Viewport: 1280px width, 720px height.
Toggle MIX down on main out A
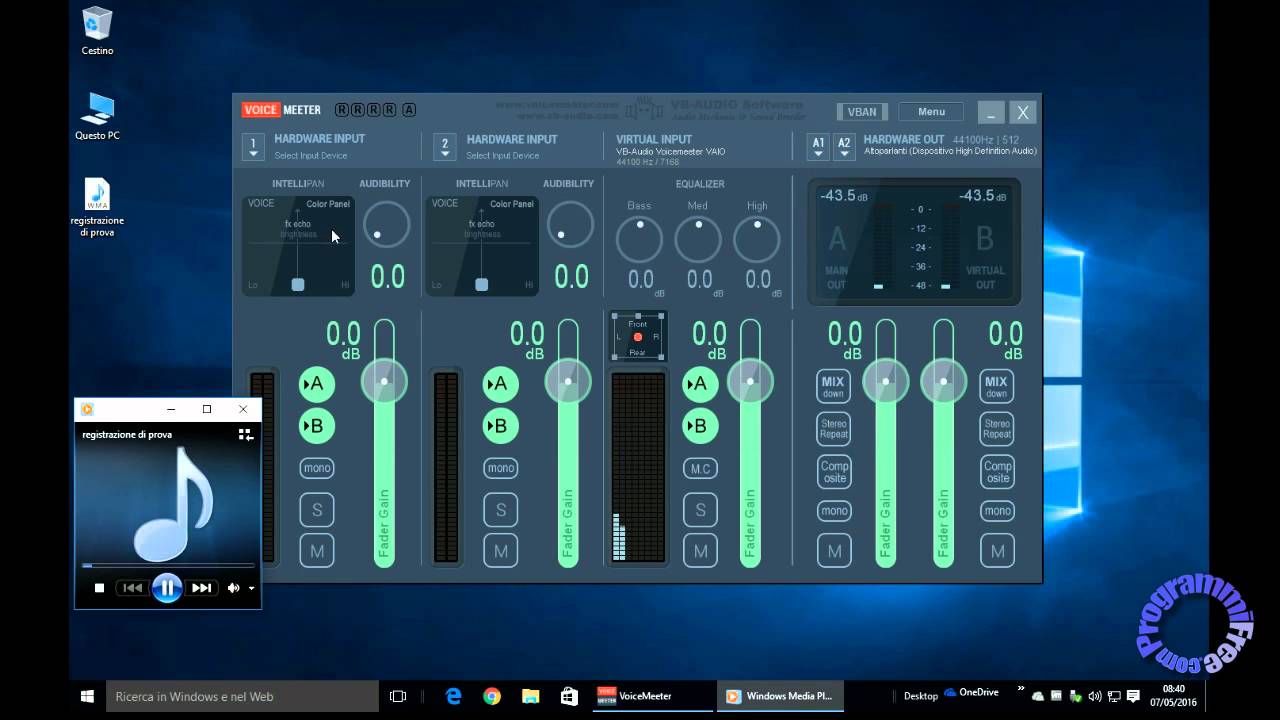833,387
